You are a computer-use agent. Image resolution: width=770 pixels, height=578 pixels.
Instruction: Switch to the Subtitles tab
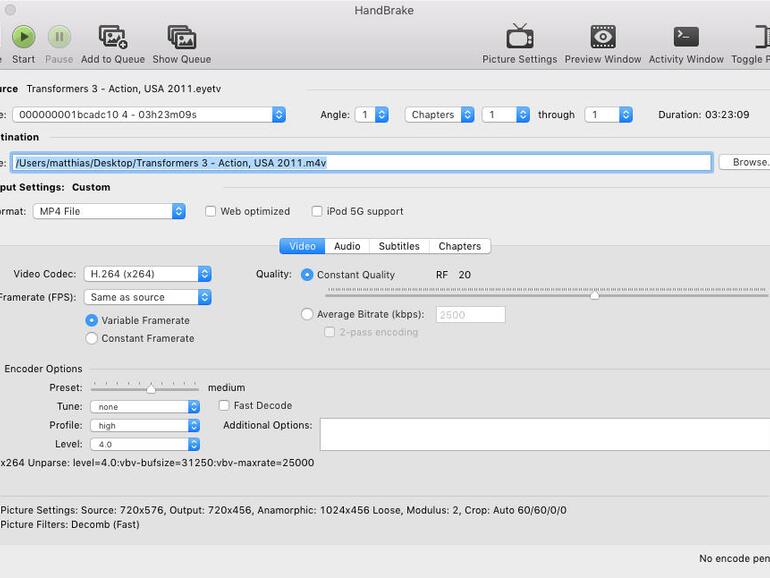398,246
